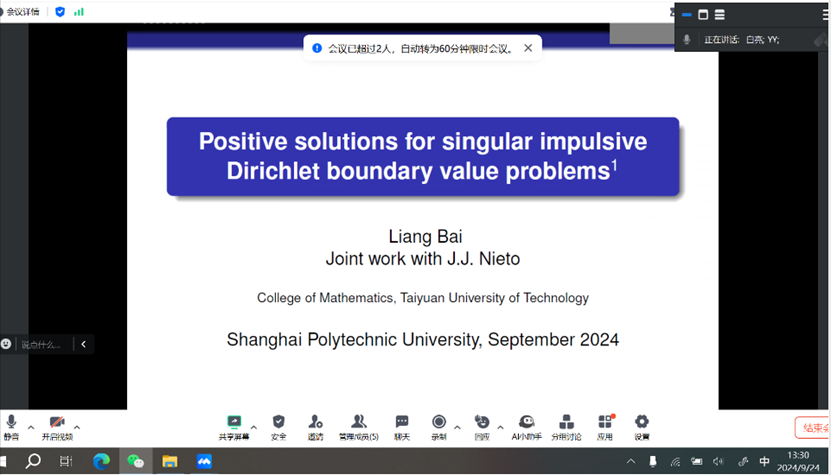This screenshot has width=831, height=475.
Task: Open the Chat (聊天) panel
Action: 402,424
